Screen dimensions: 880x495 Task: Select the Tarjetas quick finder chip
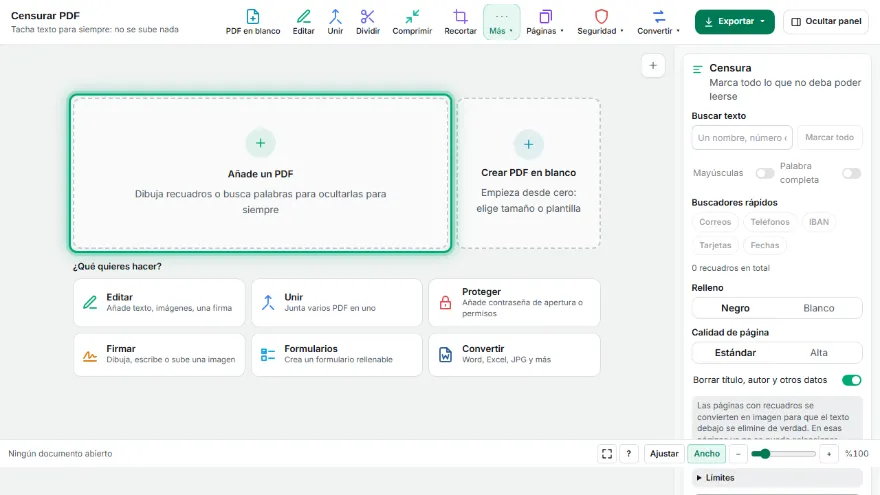[715, 245]
